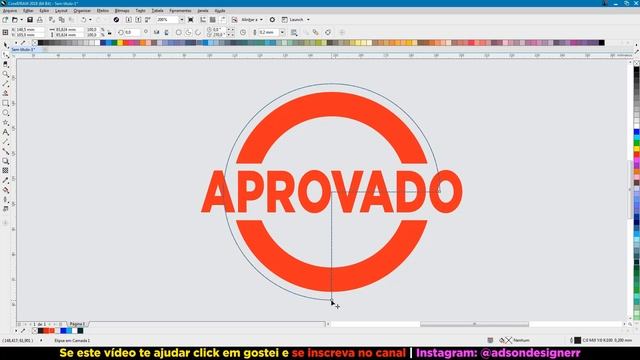The image size is (640, 360).
Task: Toggle Show rulers button
Action: (203, 20)
